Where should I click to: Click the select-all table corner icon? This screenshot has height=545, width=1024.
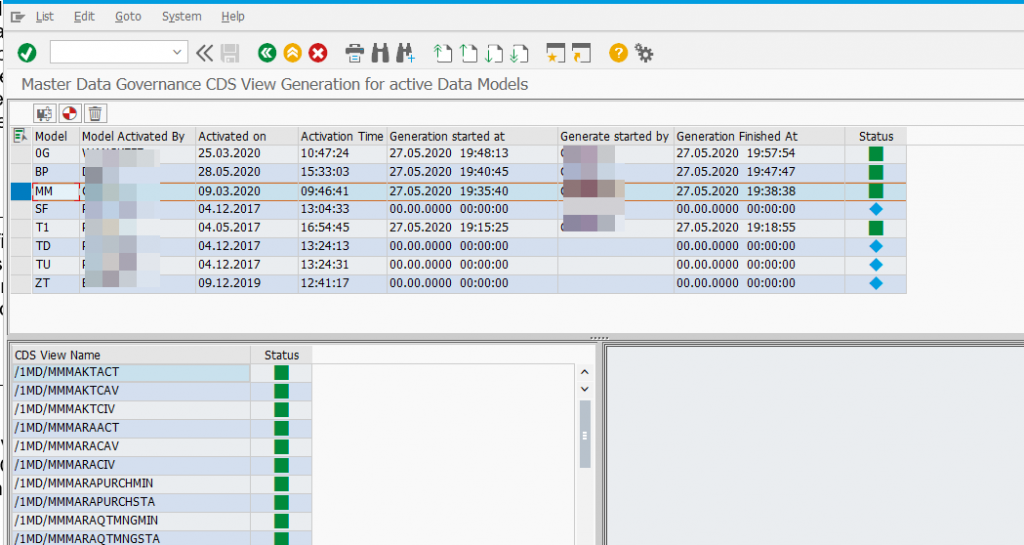point(20,136)
